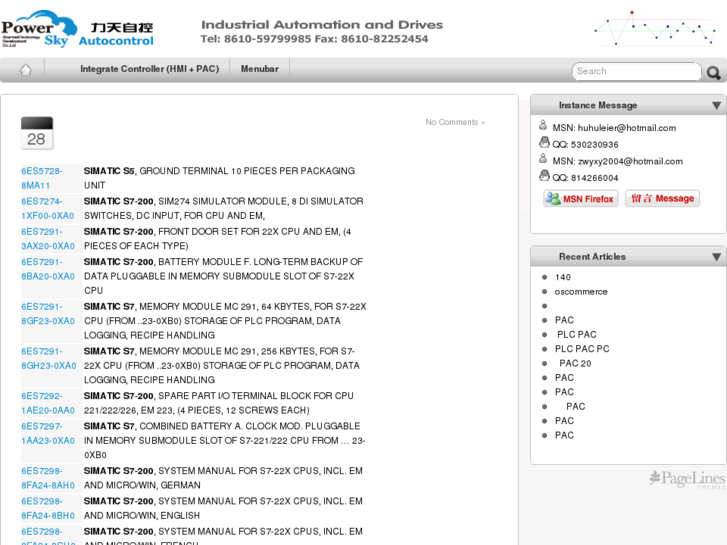Focus the Search input field
This screenshot has height=545, width=727.
636,71
